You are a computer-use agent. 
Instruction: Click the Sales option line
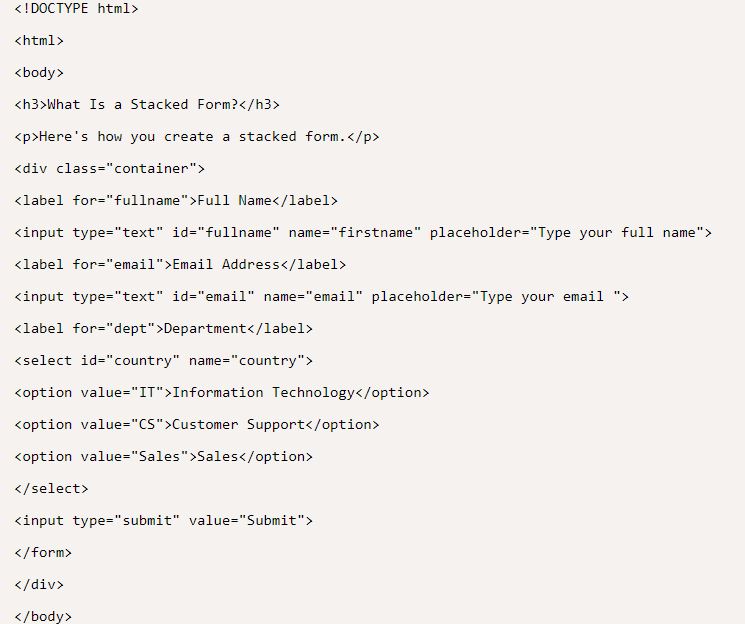pyautogui.click(x=163, y=456)
